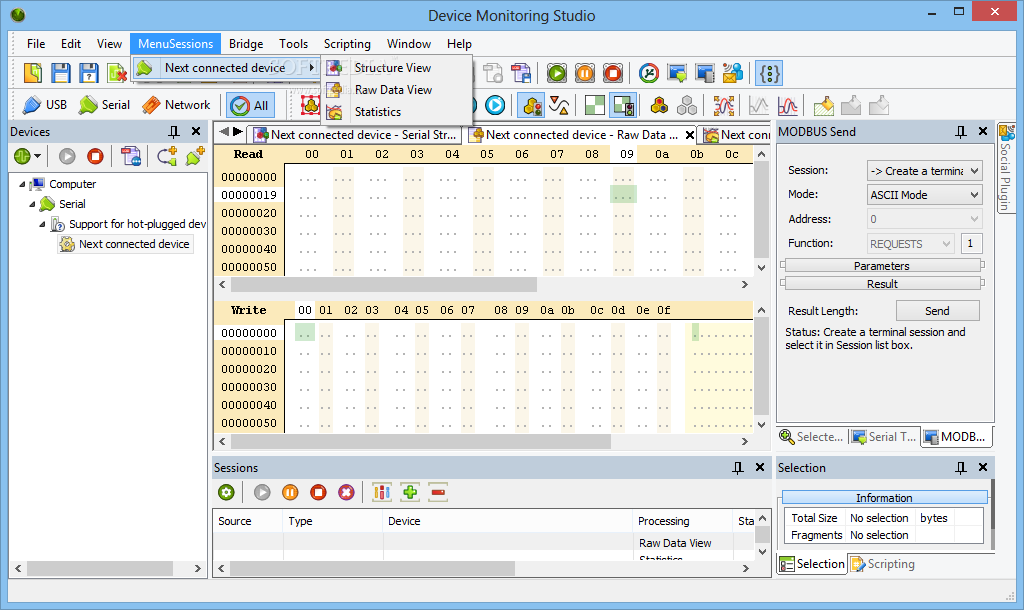The height and width of the screenshot is (610, 1024).
Task: Close the Raw Data document tab
Action: [x=690, y=135]
